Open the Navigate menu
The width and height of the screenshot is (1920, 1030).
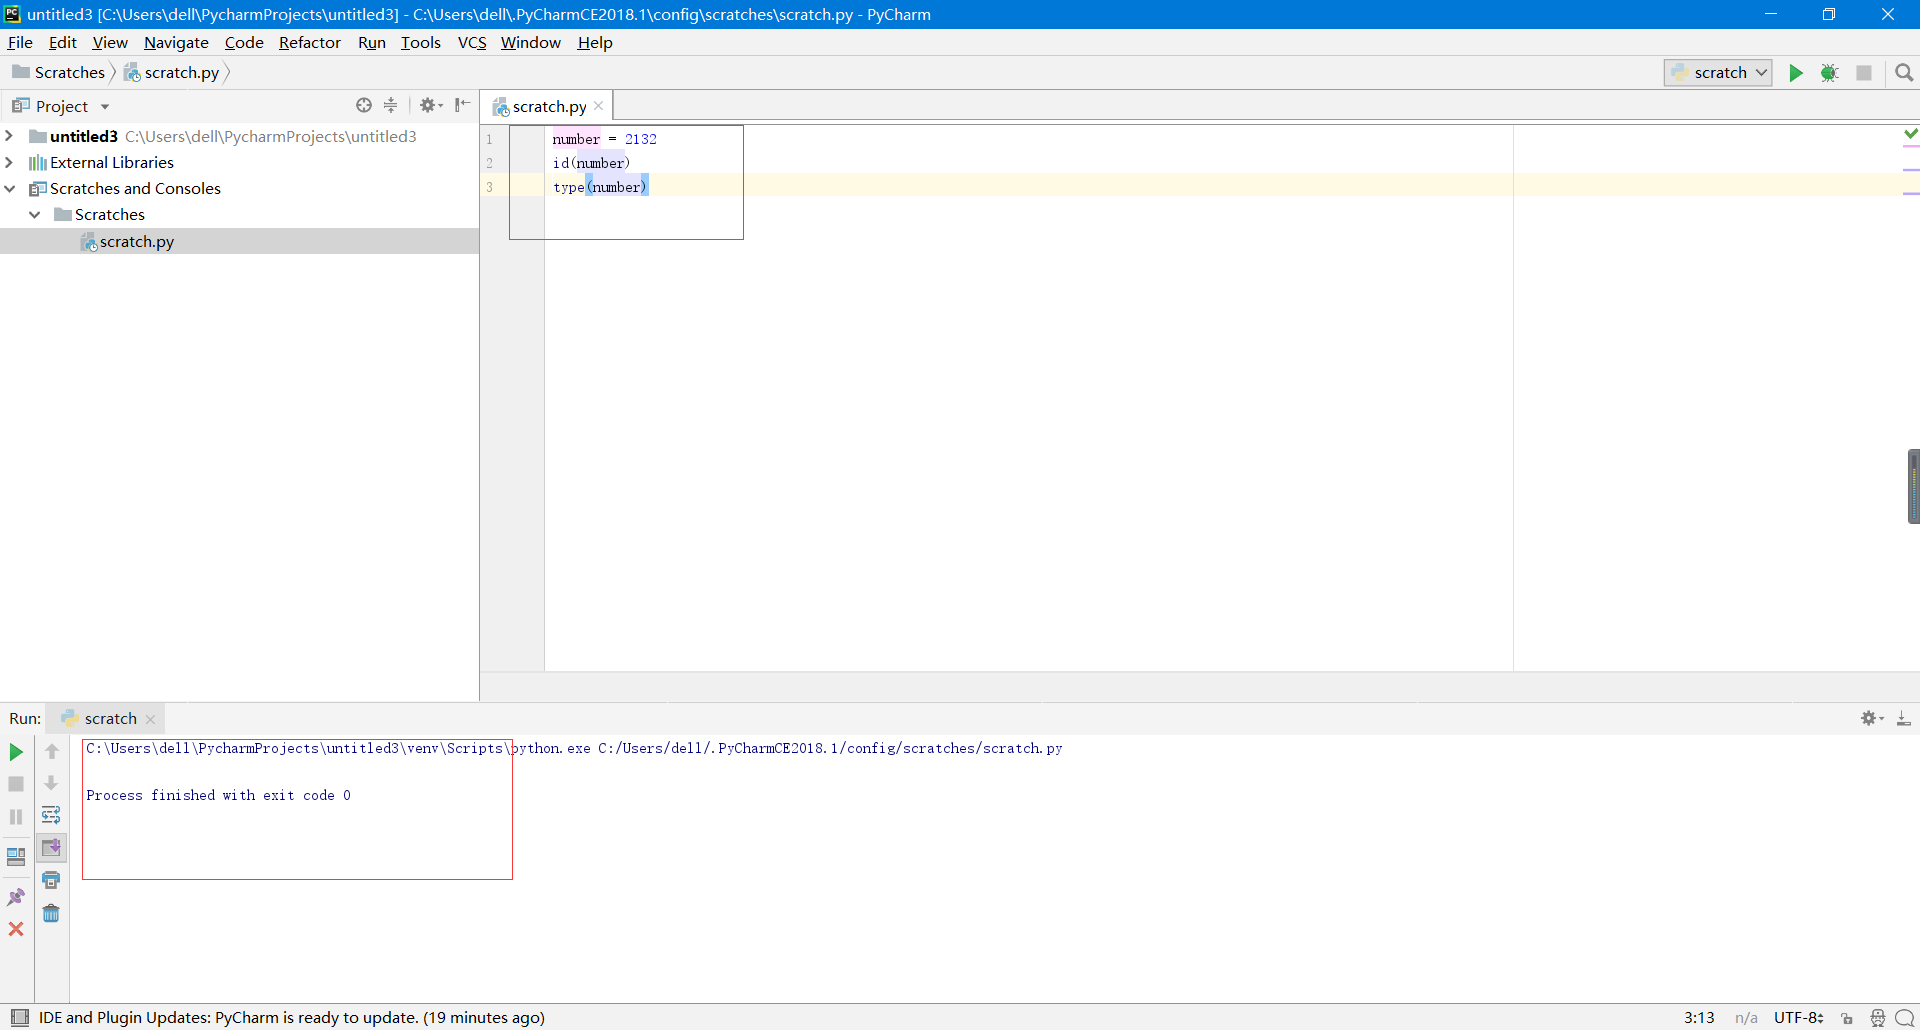(176, 42)
